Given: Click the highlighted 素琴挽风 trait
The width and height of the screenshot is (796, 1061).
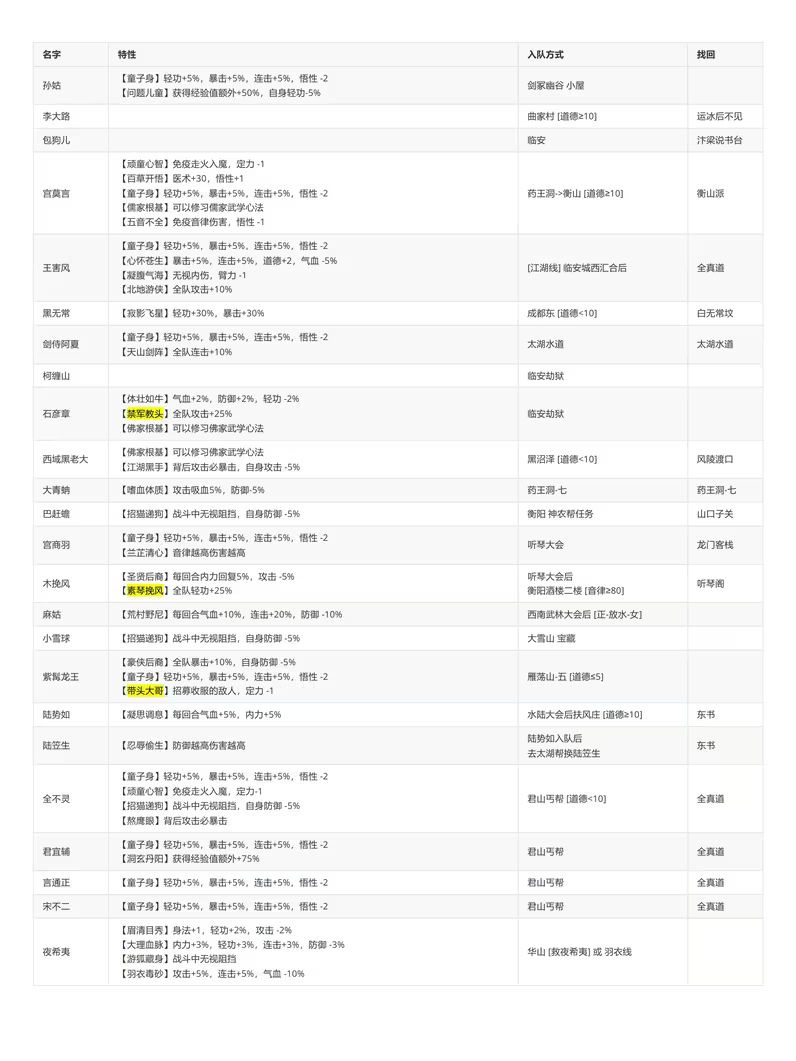Looking at the screenshot, I should tap(145, 591).
